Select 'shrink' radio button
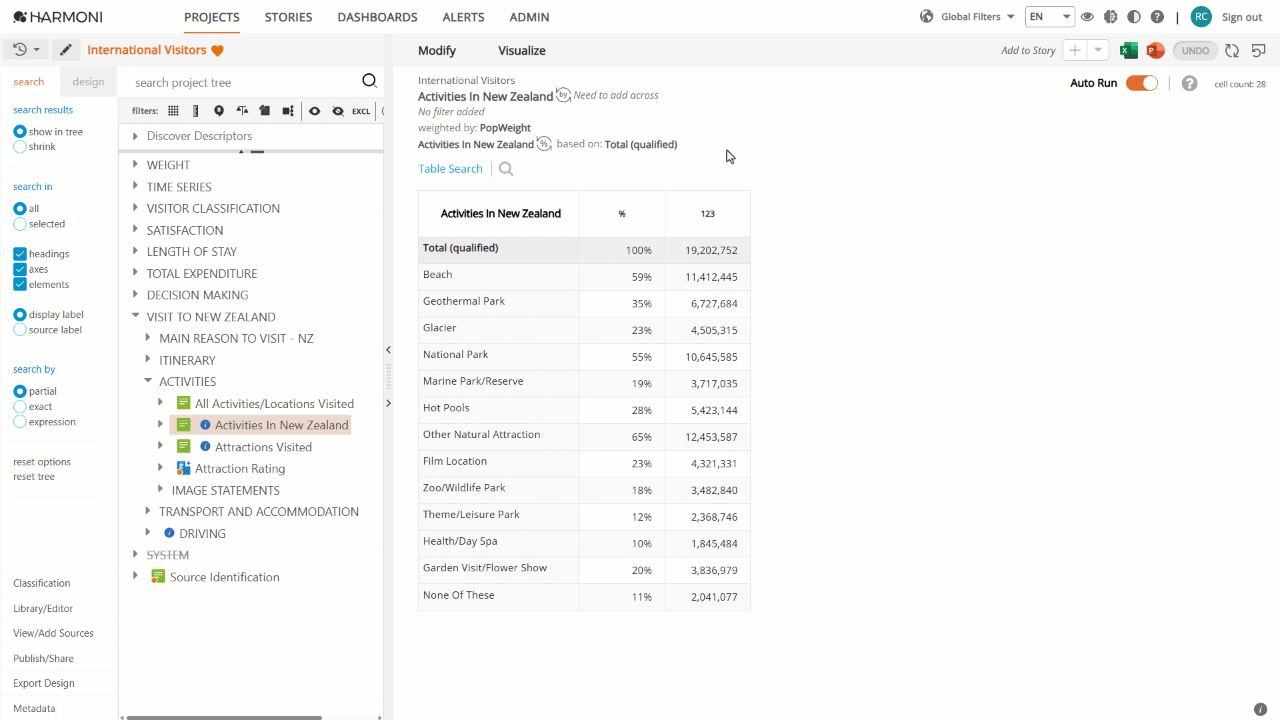 coord(20,147)
